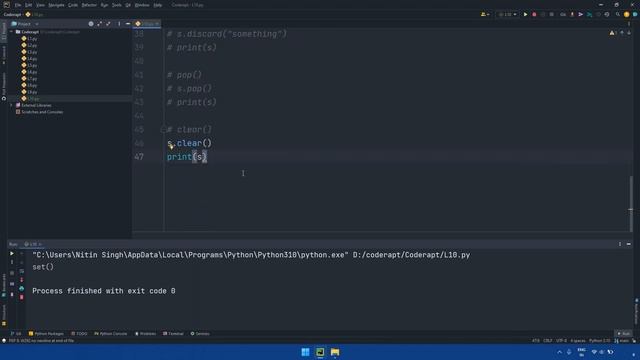Click ENG language indicator in tray
This screenshot has width=640, height=360.
click(x=582, y=352)
